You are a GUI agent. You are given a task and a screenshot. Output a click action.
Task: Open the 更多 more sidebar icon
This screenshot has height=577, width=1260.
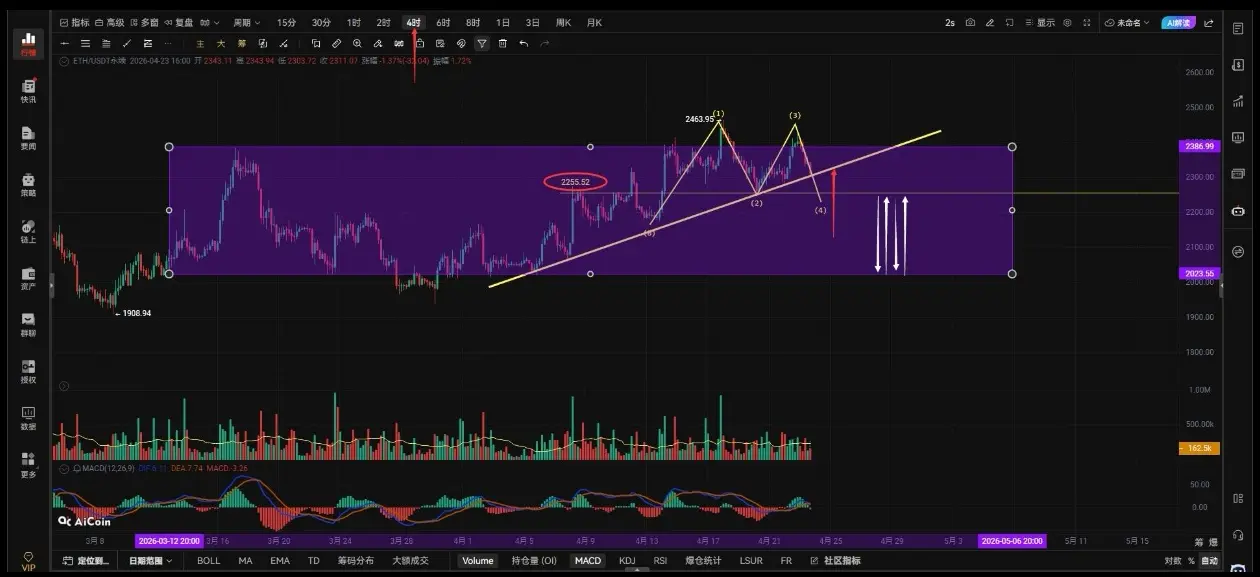pyautogui.click(x=28, y=465)
